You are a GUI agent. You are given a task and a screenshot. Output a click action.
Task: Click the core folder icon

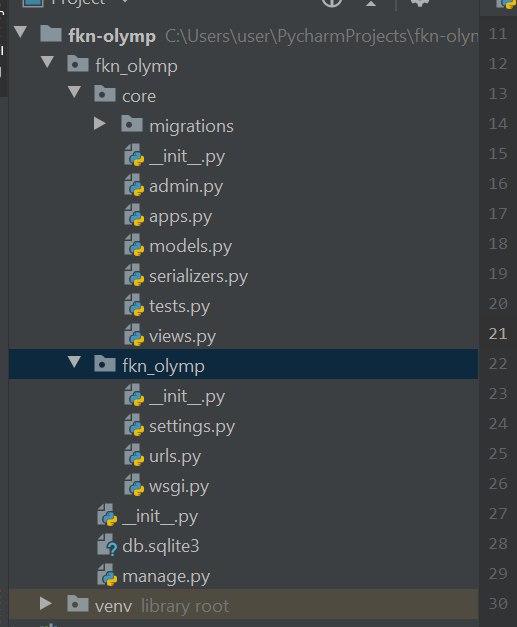(105, 94)
